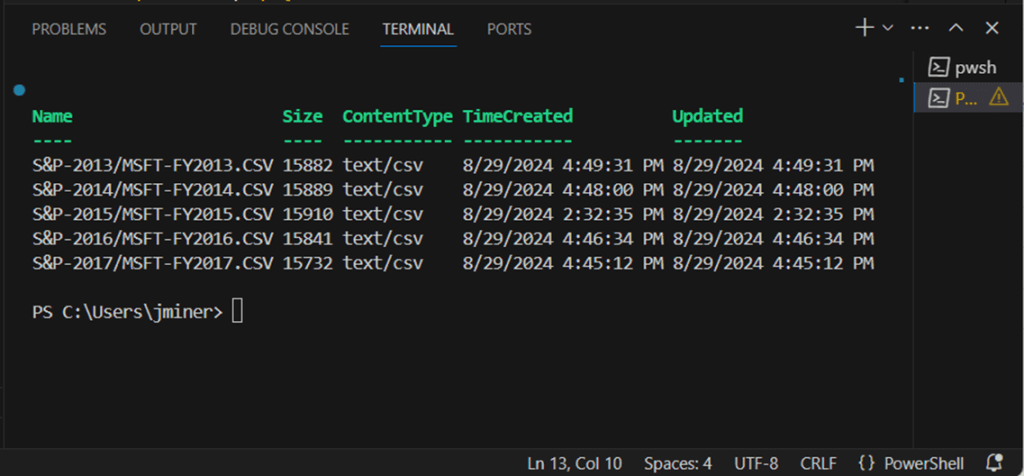Open the terminal launch profile dropdown arrow
Viewport: 1024px width, 476px height.
click(887, 28)
